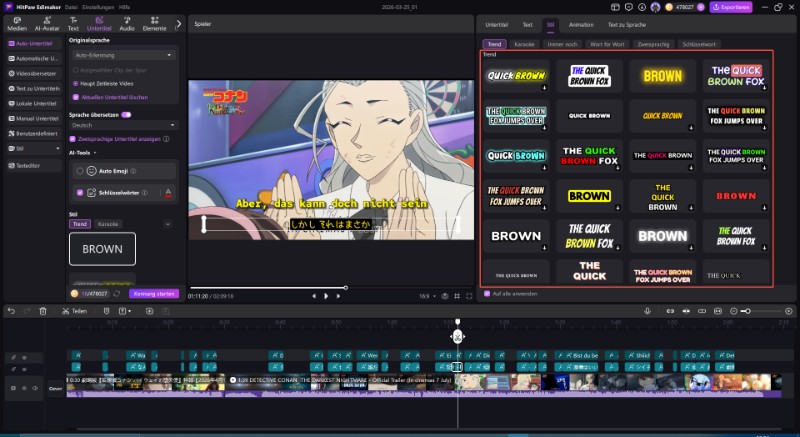Open the Auto-Erkennung language dropdown
800x437 pixels.
123,55
